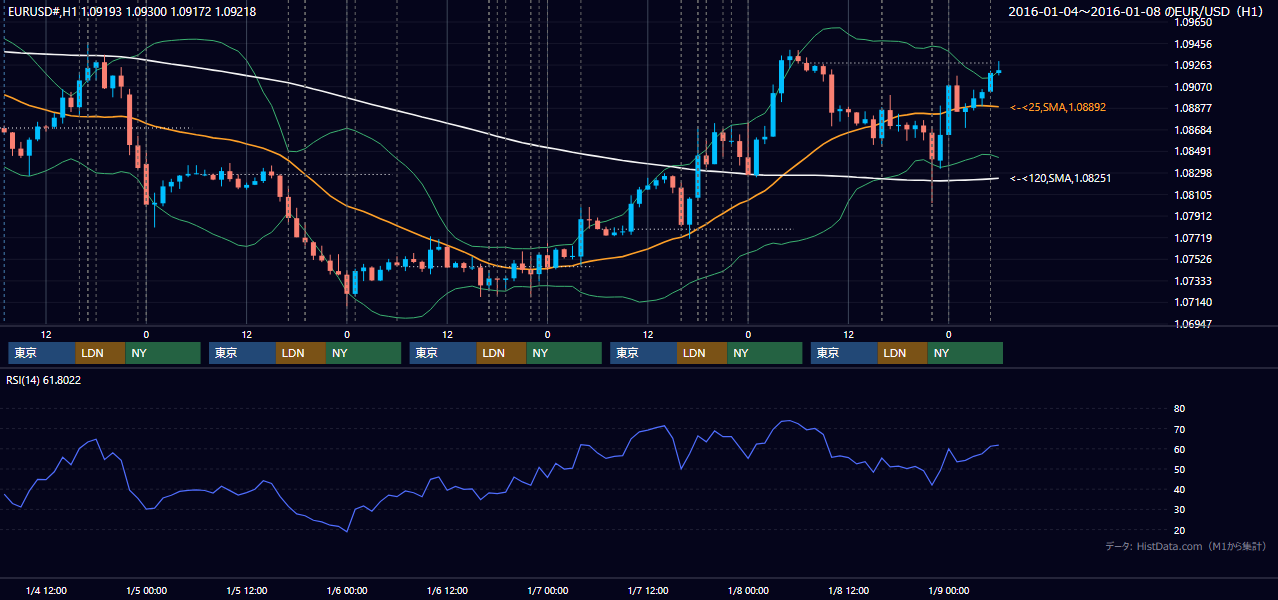This screenshot has width=1278, height=600.
Task: Click the 1/9 00:00 time label
Action: click(949, 591)
